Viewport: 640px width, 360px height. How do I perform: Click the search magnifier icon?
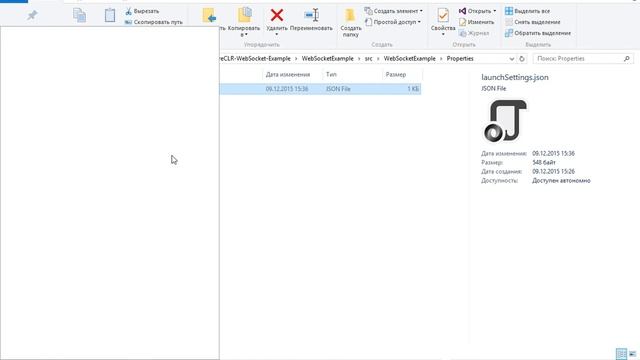627,59
